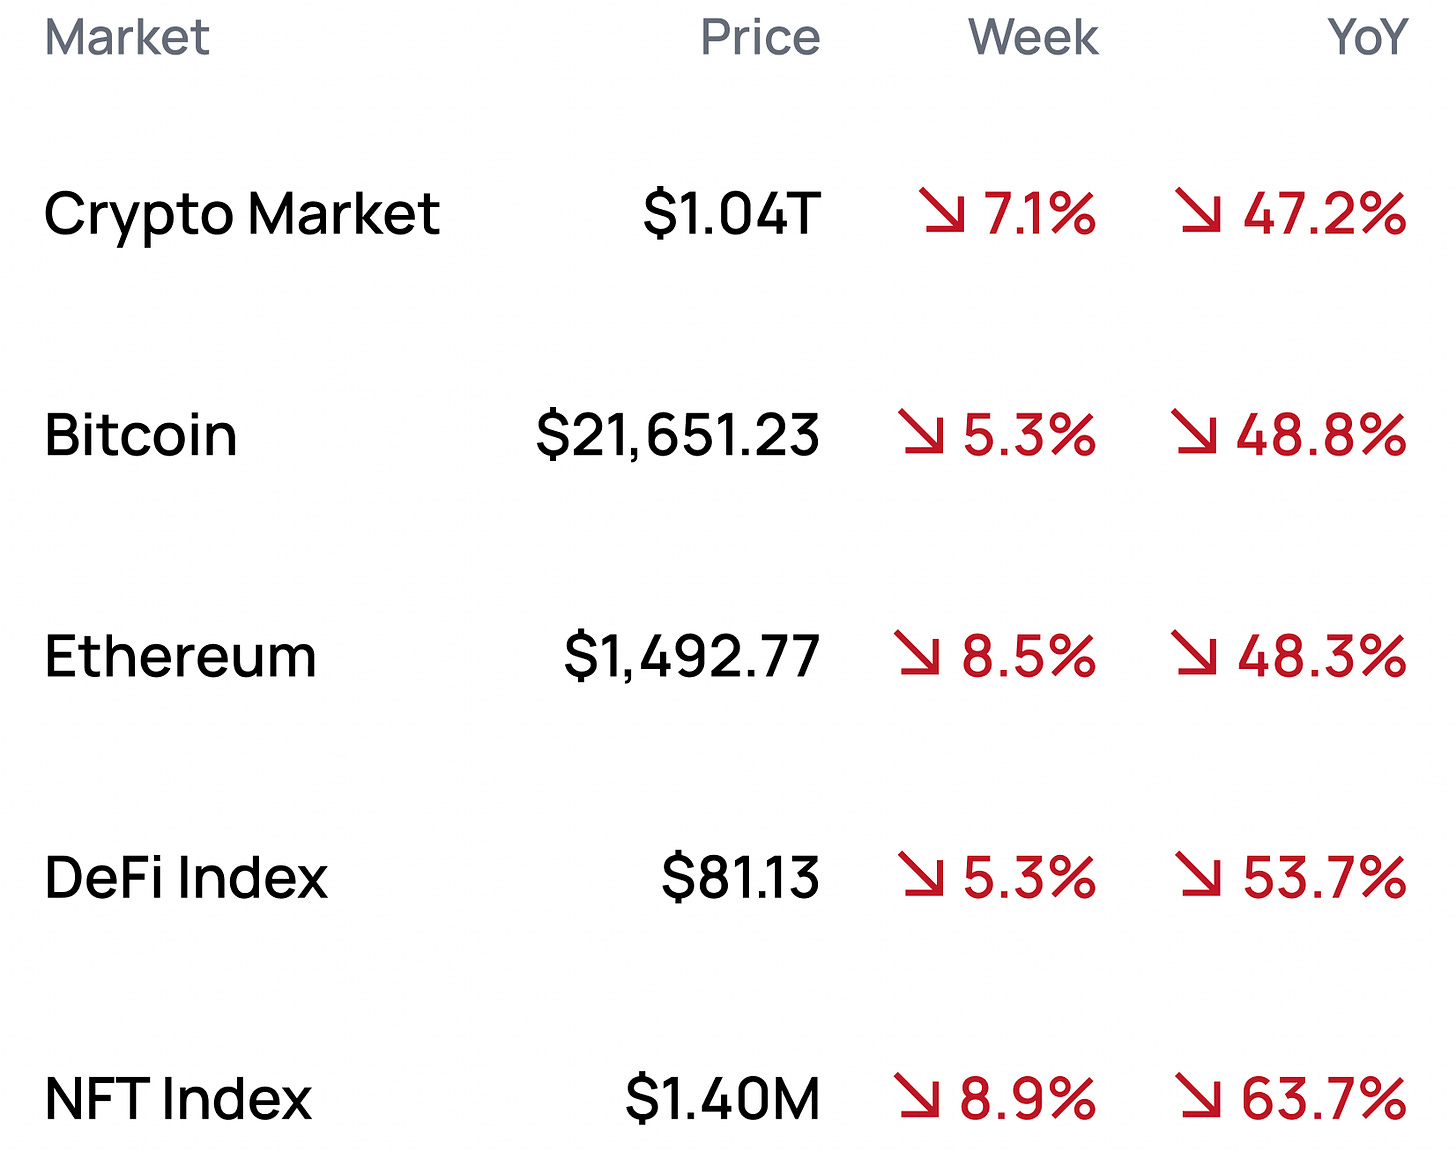
Task: Click the Ethereum weekly down arrow icon
Action: click(918, 654)
